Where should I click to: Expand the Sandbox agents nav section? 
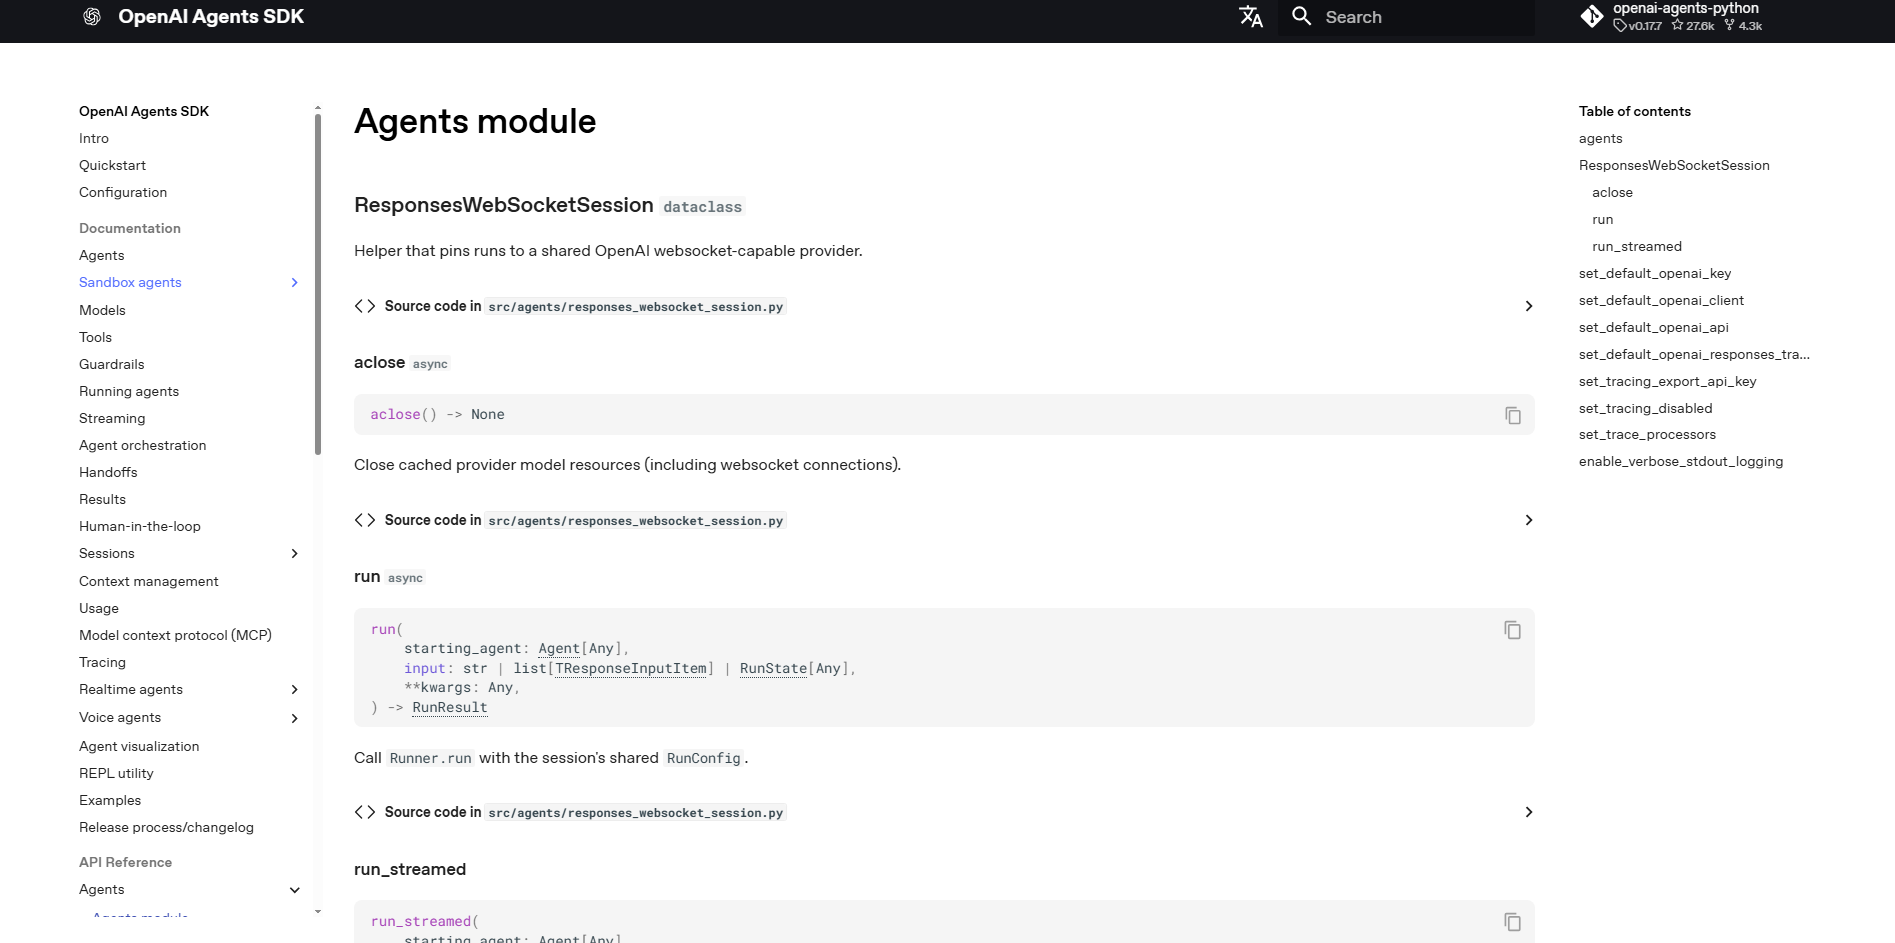294,283
